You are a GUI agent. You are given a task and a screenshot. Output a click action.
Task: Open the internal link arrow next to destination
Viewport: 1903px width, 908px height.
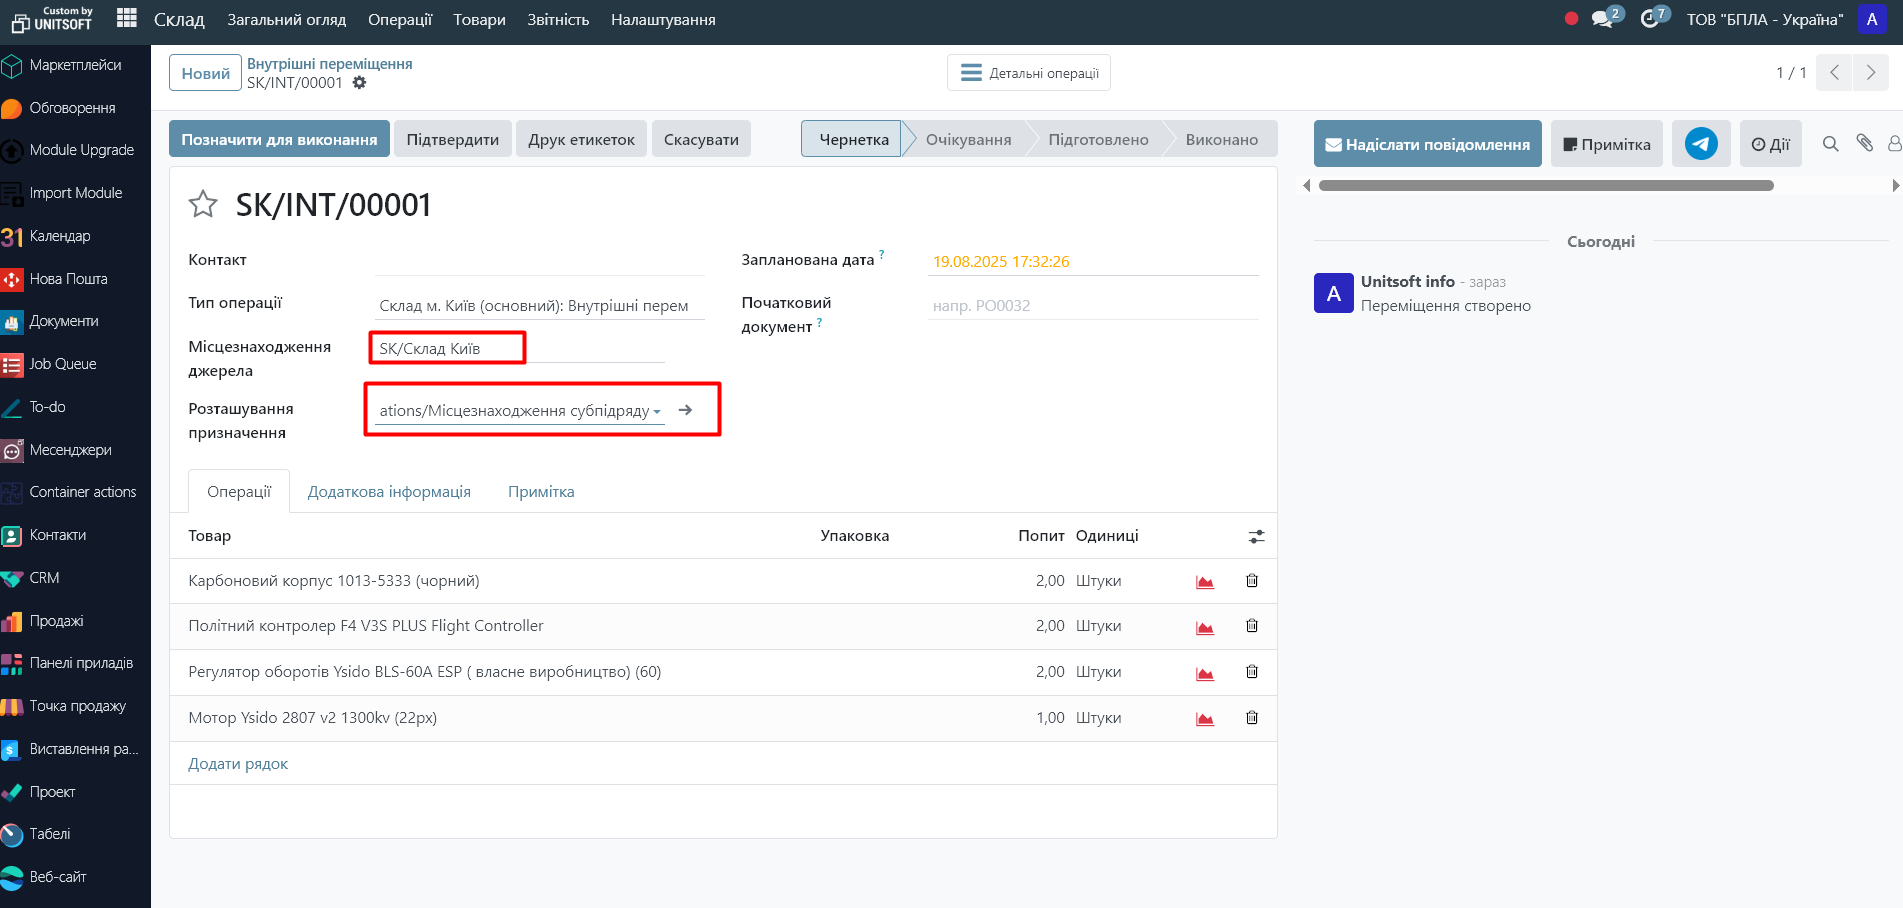point(685,410)
